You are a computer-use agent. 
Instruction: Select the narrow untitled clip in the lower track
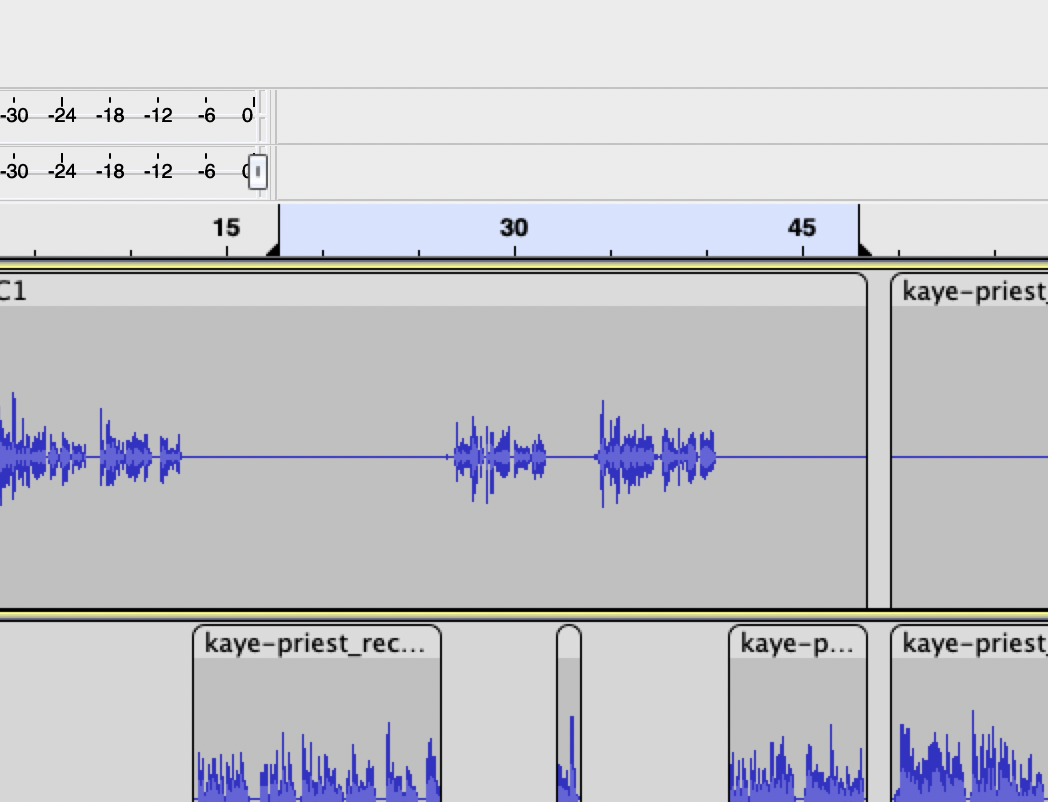point(569,712)
